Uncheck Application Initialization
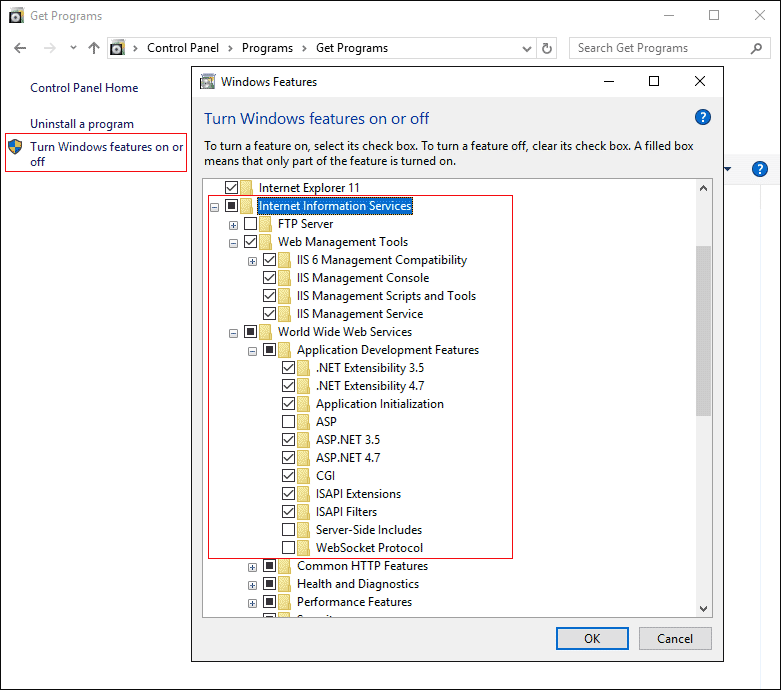781x690 pixels. tap(288, 404)
